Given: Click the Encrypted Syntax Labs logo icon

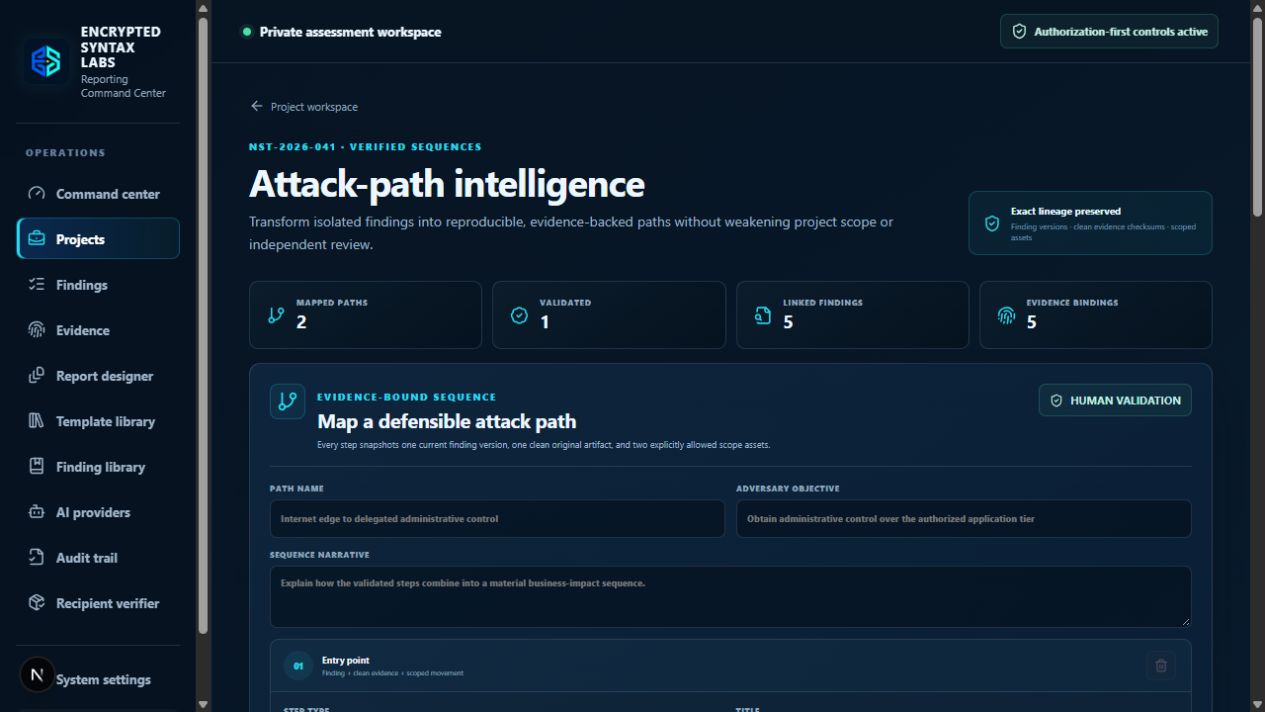Looking at the screenshot, I should coord(47,62).
